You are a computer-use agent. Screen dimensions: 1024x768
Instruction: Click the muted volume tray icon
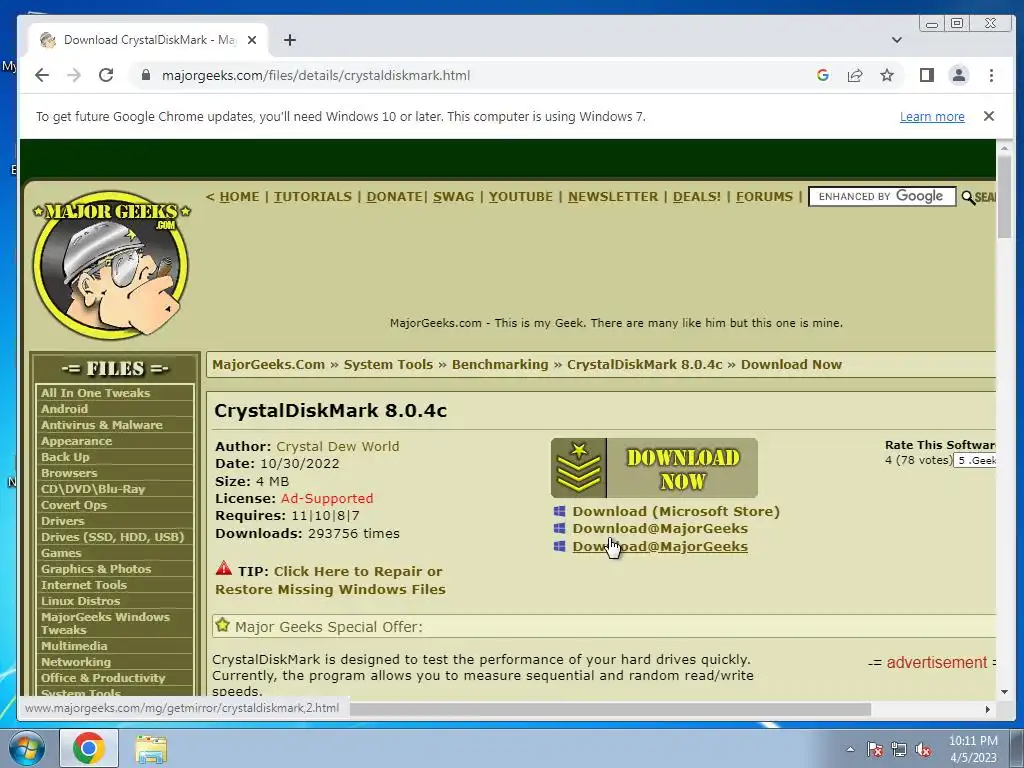(x=923, y=750)
